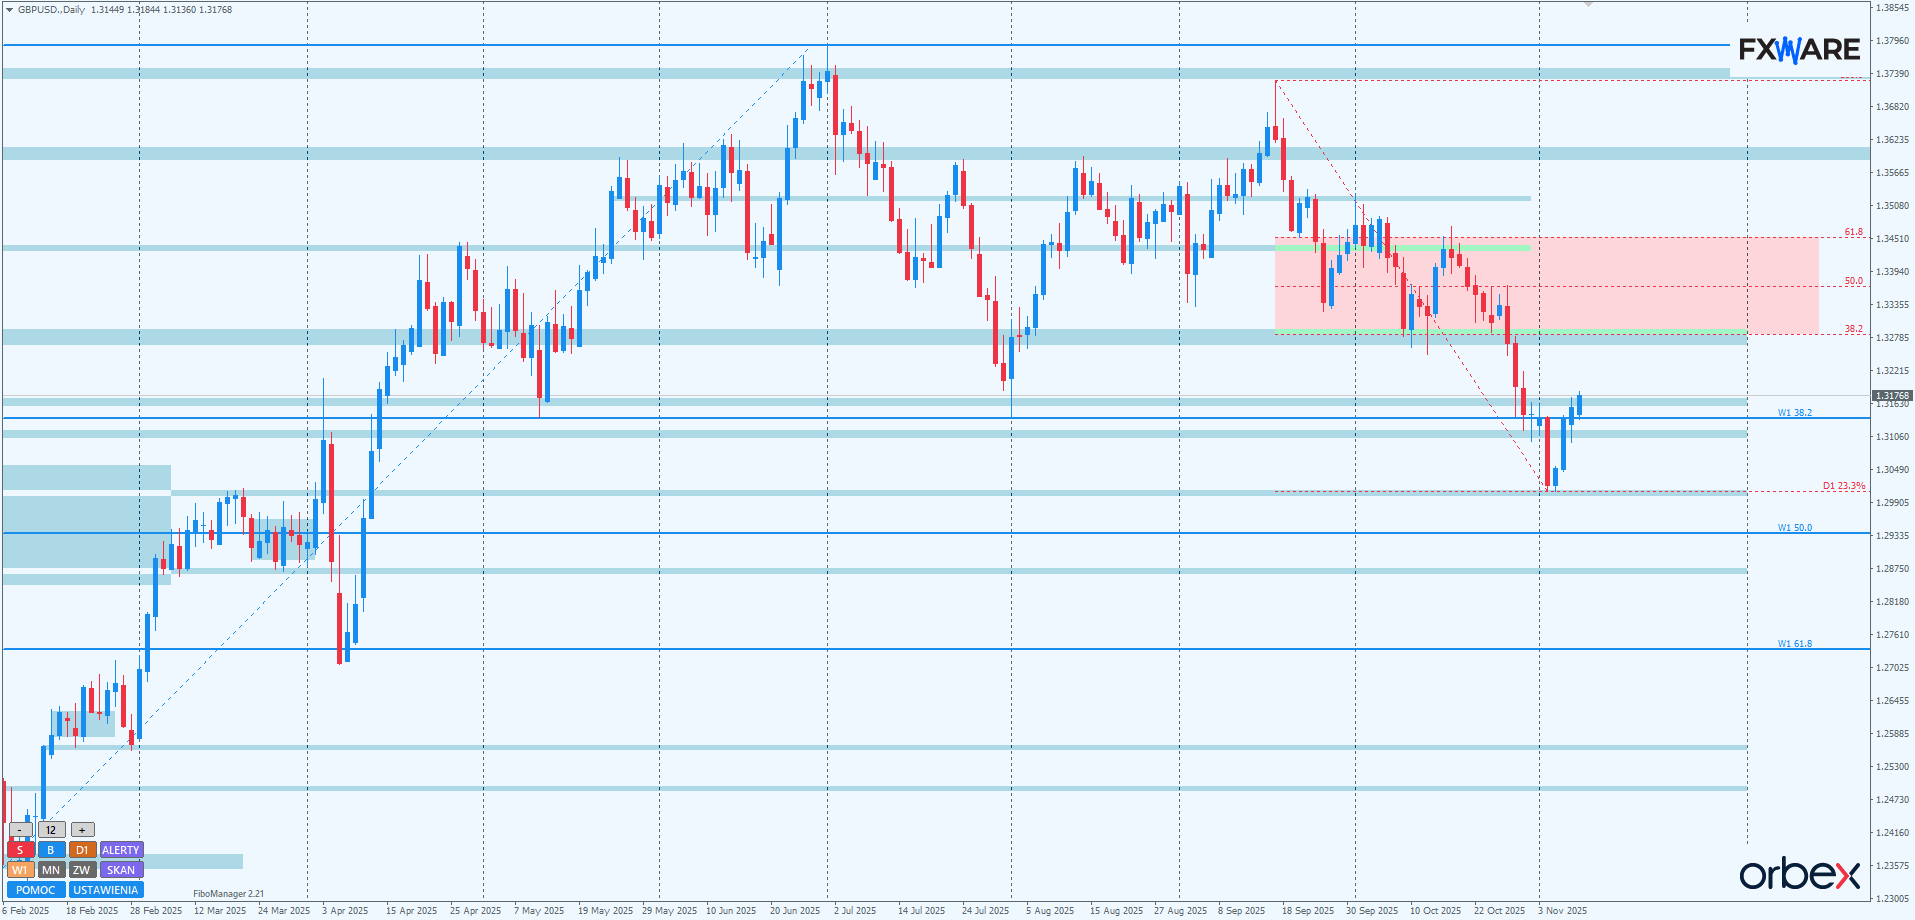This screenshot has height=920, width=1915.
Task: Select the W1 50.0 Fibonacci level label
Action: pyautogui.click(x=1794, y=528)
